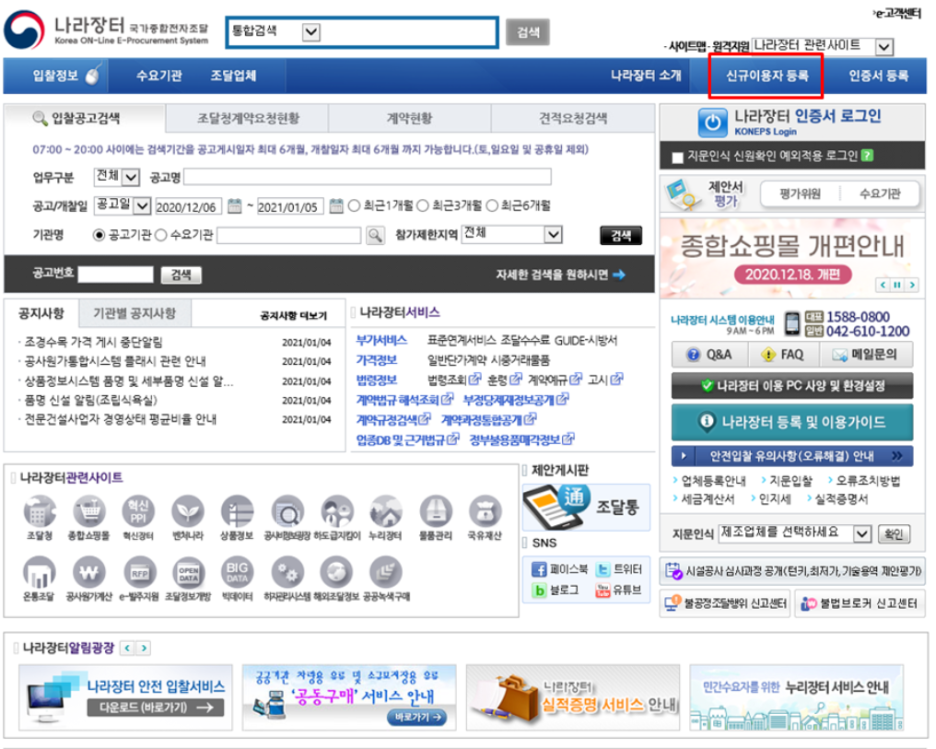Open the 누리장터 house icon
936x749 pixels.
point(386,512)
